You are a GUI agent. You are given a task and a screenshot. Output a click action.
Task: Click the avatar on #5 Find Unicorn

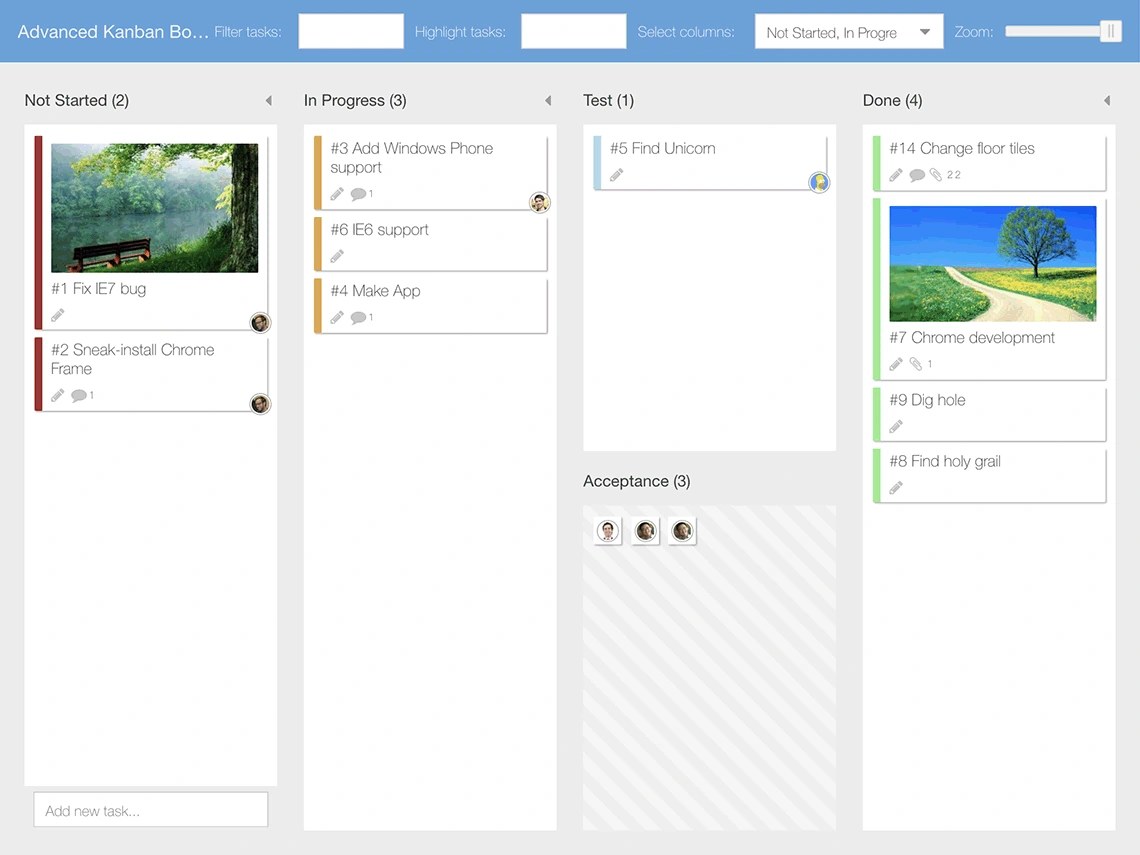coord(819,182)
